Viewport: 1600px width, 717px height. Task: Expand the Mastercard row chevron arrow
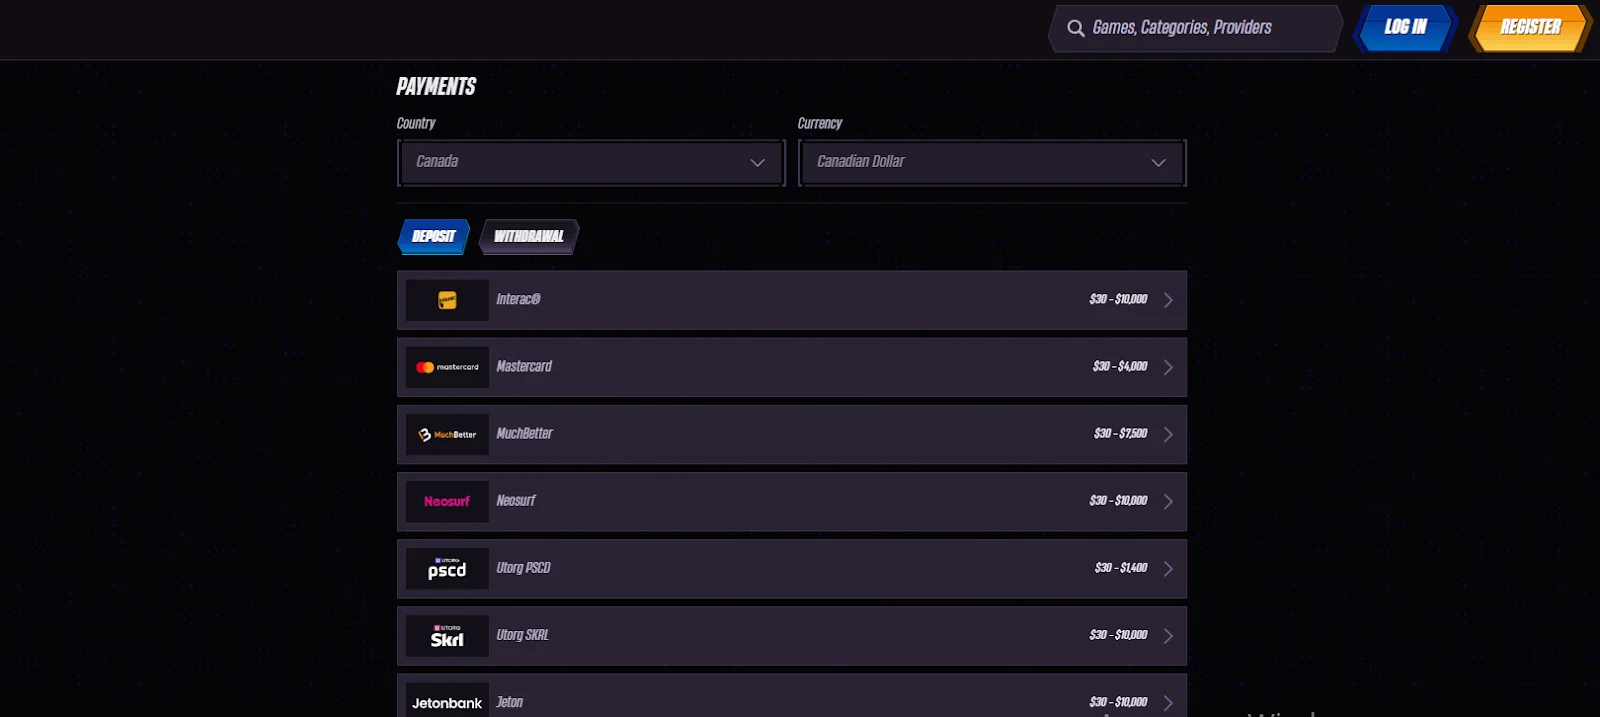click(x=1168, y=367)
